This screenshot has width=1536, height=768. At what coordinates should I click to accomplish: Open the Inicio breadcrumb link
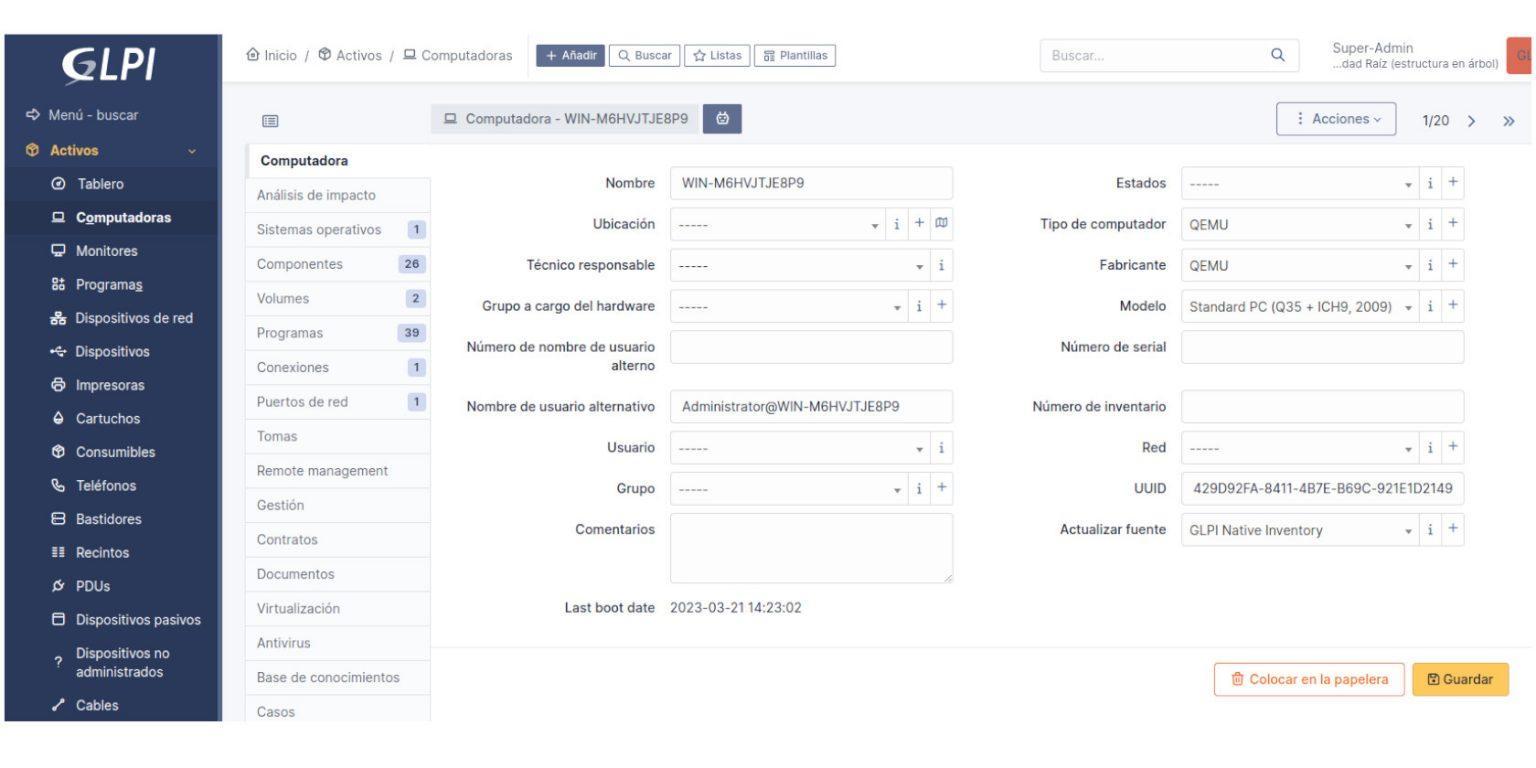point(279,55)
